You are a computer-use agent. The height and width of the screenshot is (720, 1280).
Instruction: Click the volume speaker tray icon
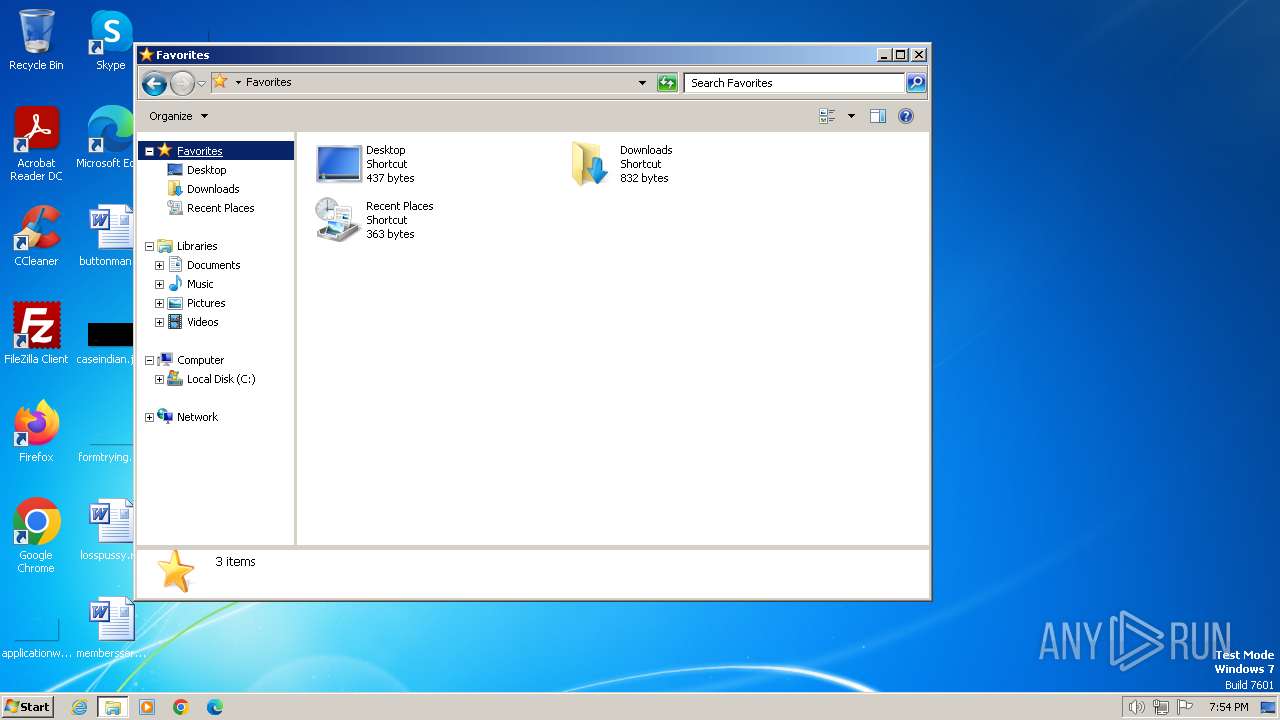(x=1136, y=707)
